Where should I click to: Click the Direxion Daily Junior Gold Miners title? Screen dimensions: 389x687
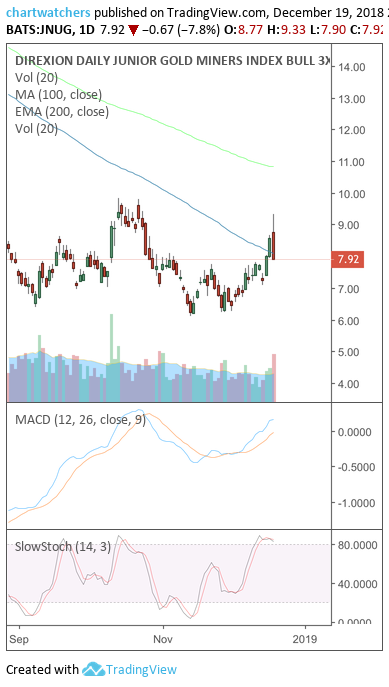172,60
